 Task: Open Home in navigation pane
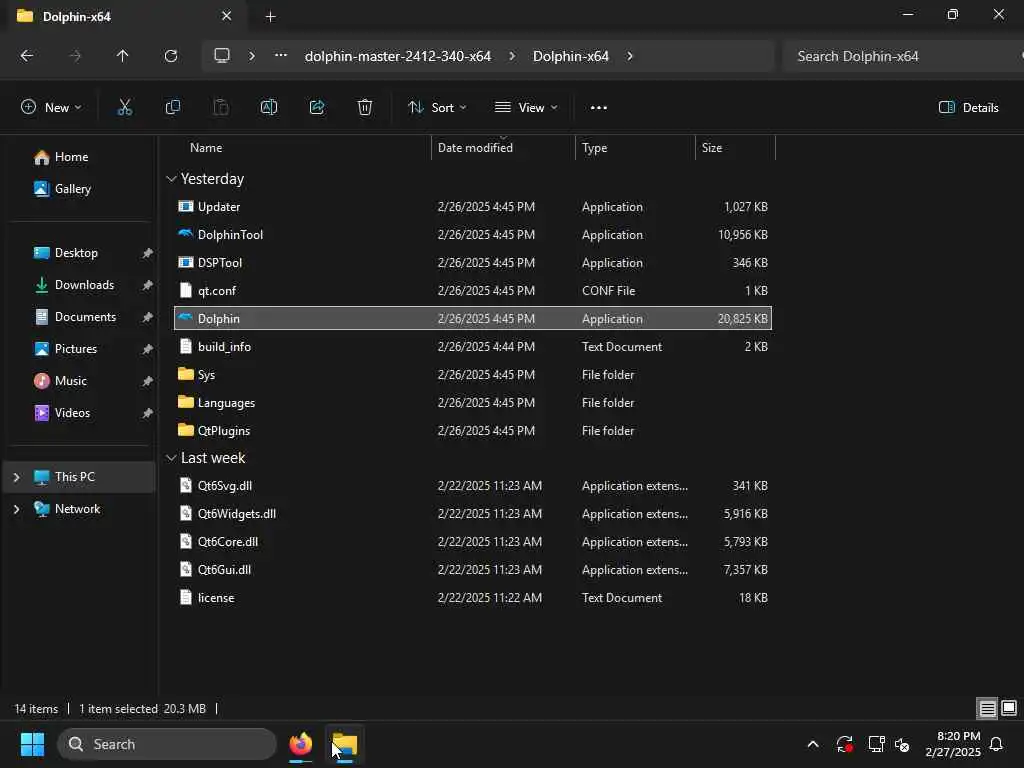[80, 157]
